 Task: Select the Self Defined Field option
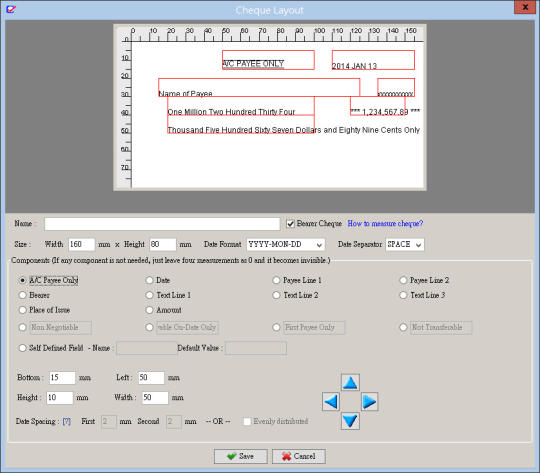pos(22,348)
